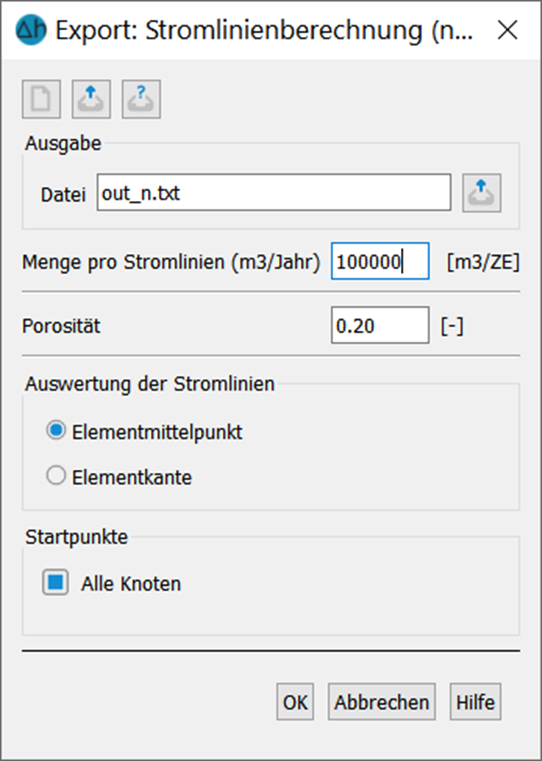Click the Datei field containing out_n.txt

point(274,193)
